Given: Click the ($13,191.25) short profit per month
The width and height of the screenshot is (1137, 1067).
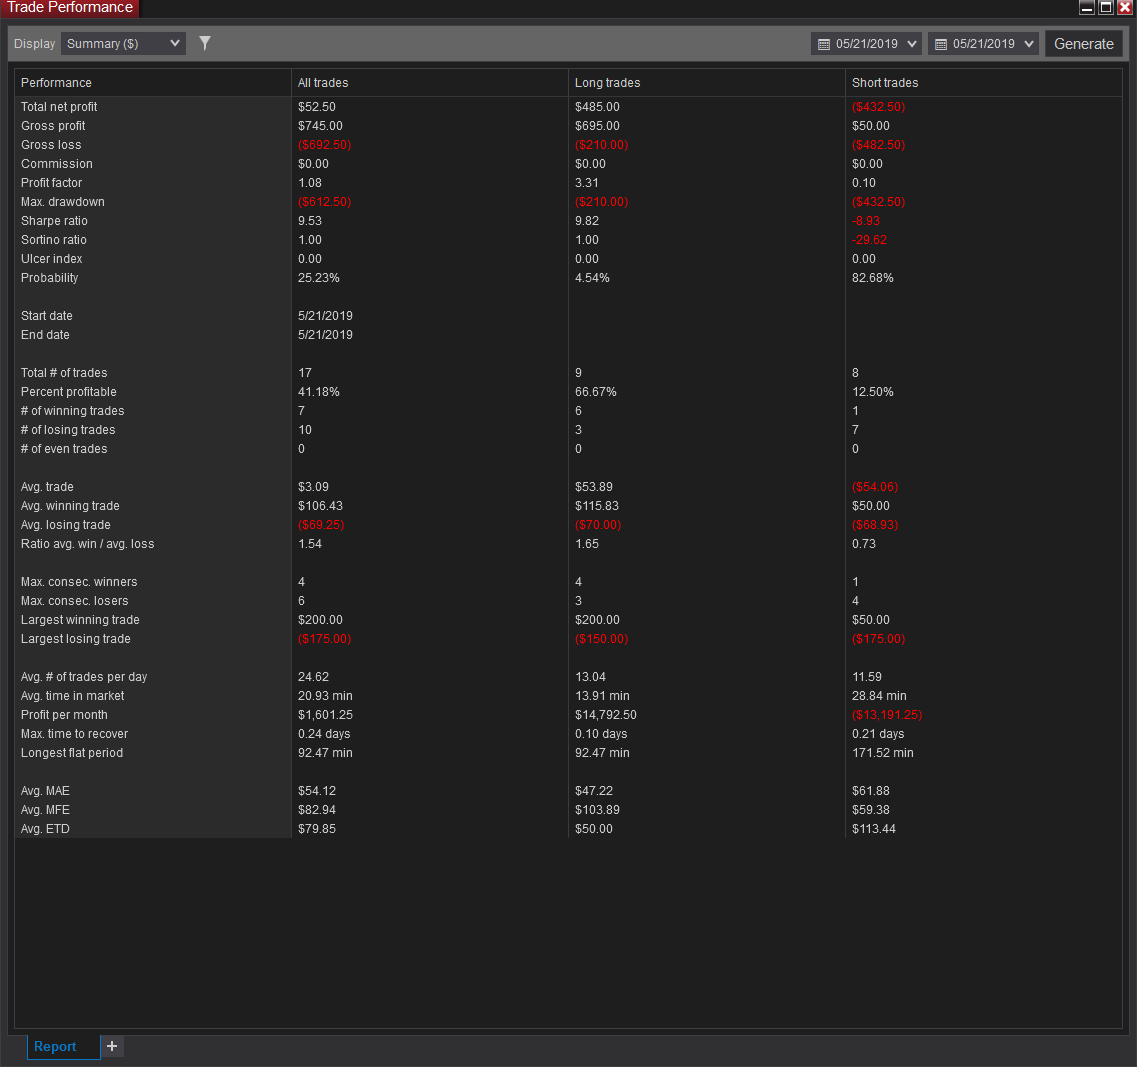Looking at the screenshot, I should click(887, 714).
